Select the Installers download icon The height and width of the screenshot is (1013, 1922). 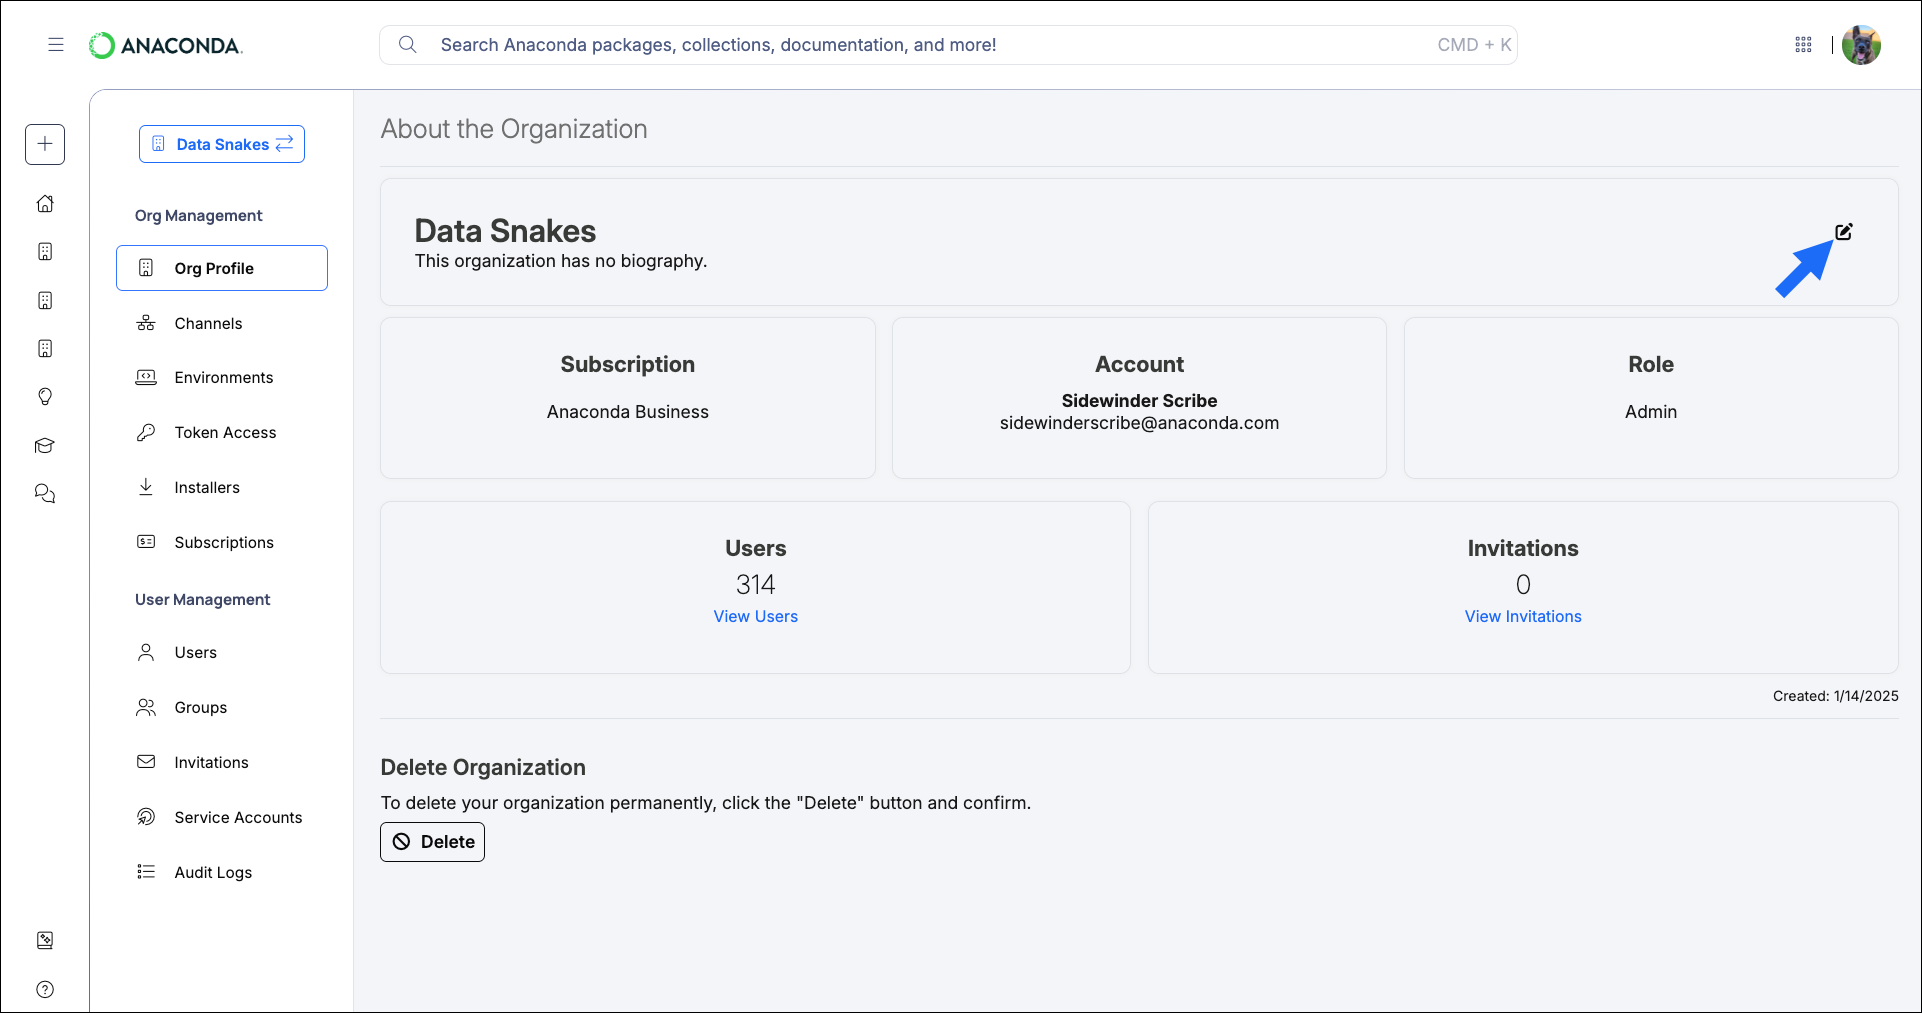[x=146, y=487]
